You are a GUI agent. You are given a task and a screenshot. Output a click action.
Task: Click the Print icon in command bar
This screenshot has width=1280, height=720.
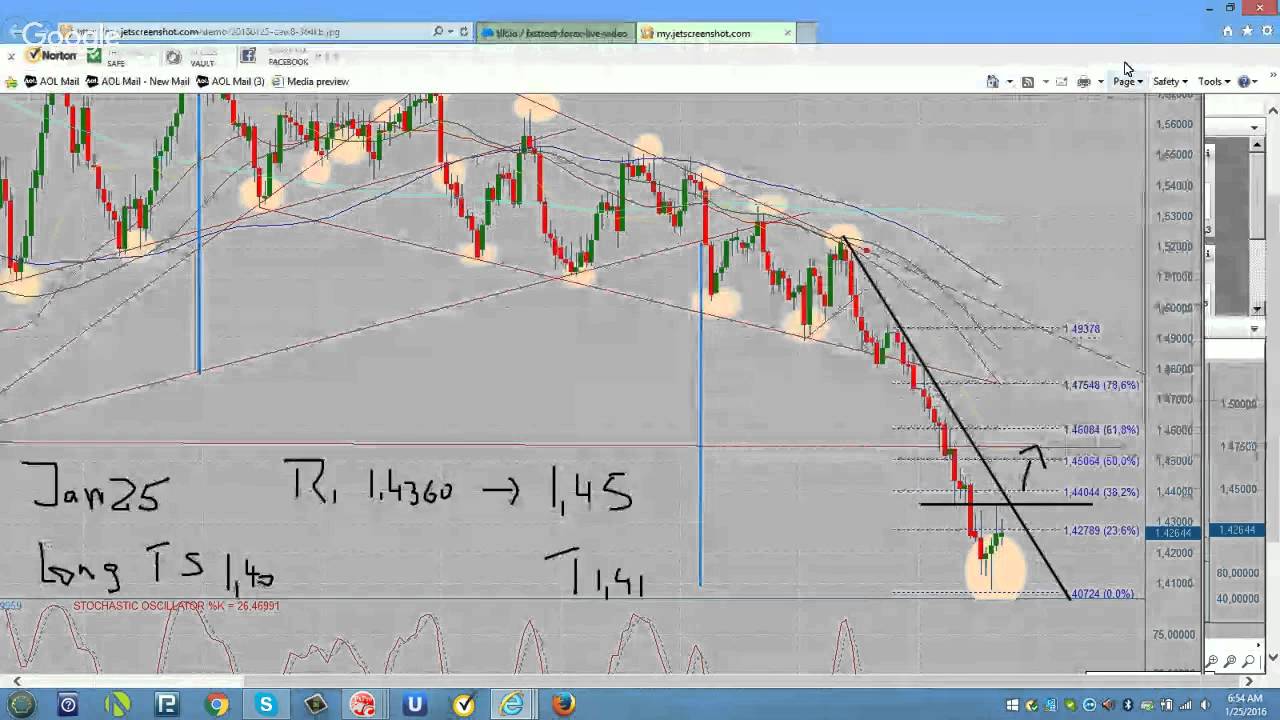1083,81
